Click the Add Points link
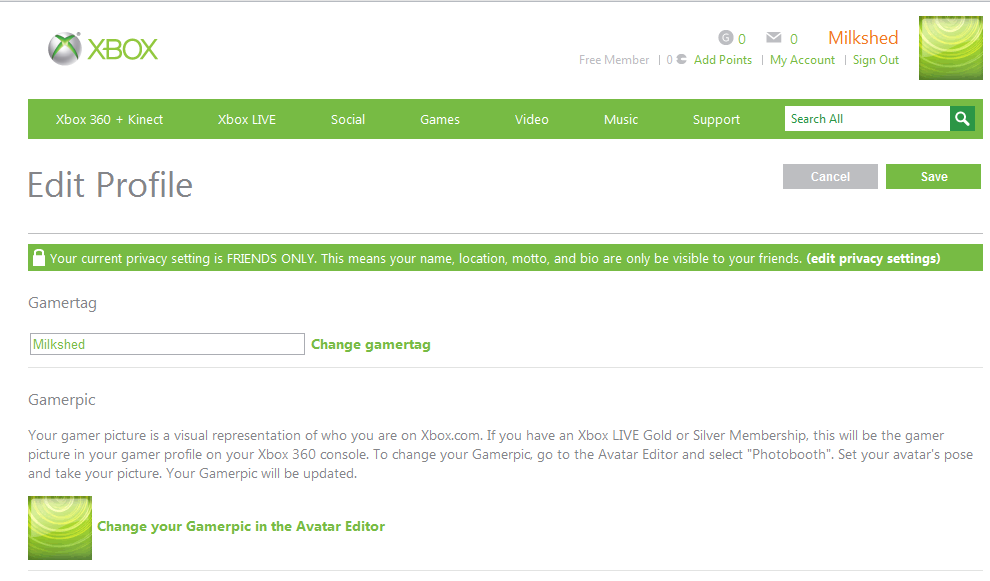 coord(723,60)
